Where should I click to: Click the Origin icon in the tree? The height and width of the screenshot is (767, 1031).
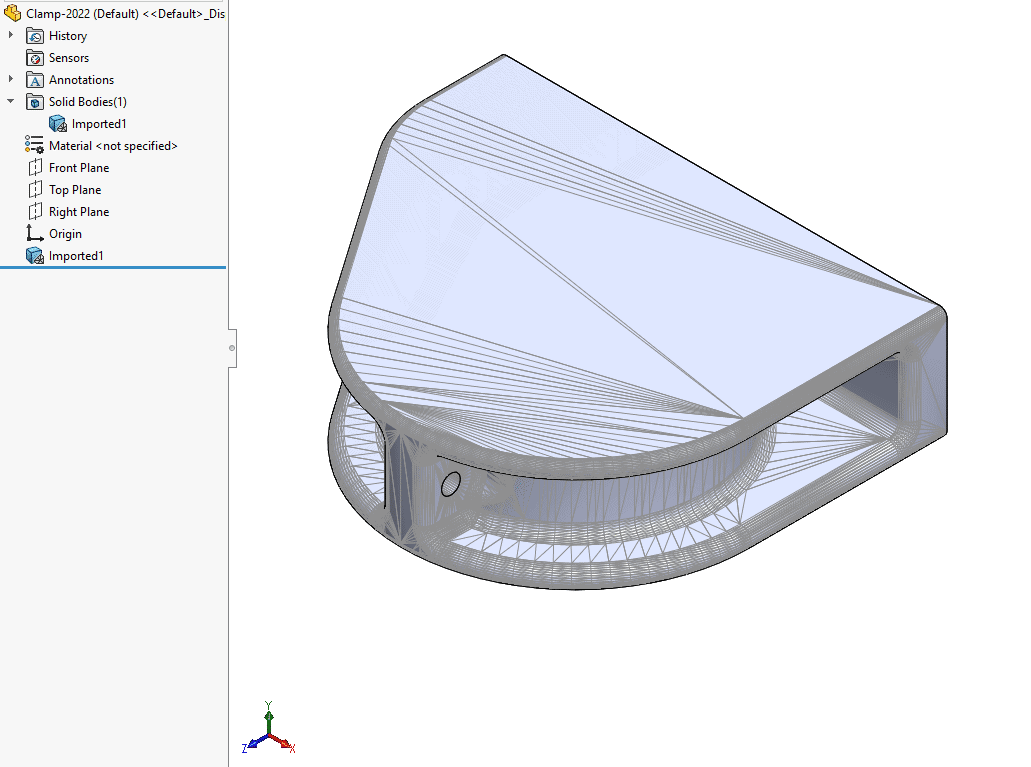(35, 233)
